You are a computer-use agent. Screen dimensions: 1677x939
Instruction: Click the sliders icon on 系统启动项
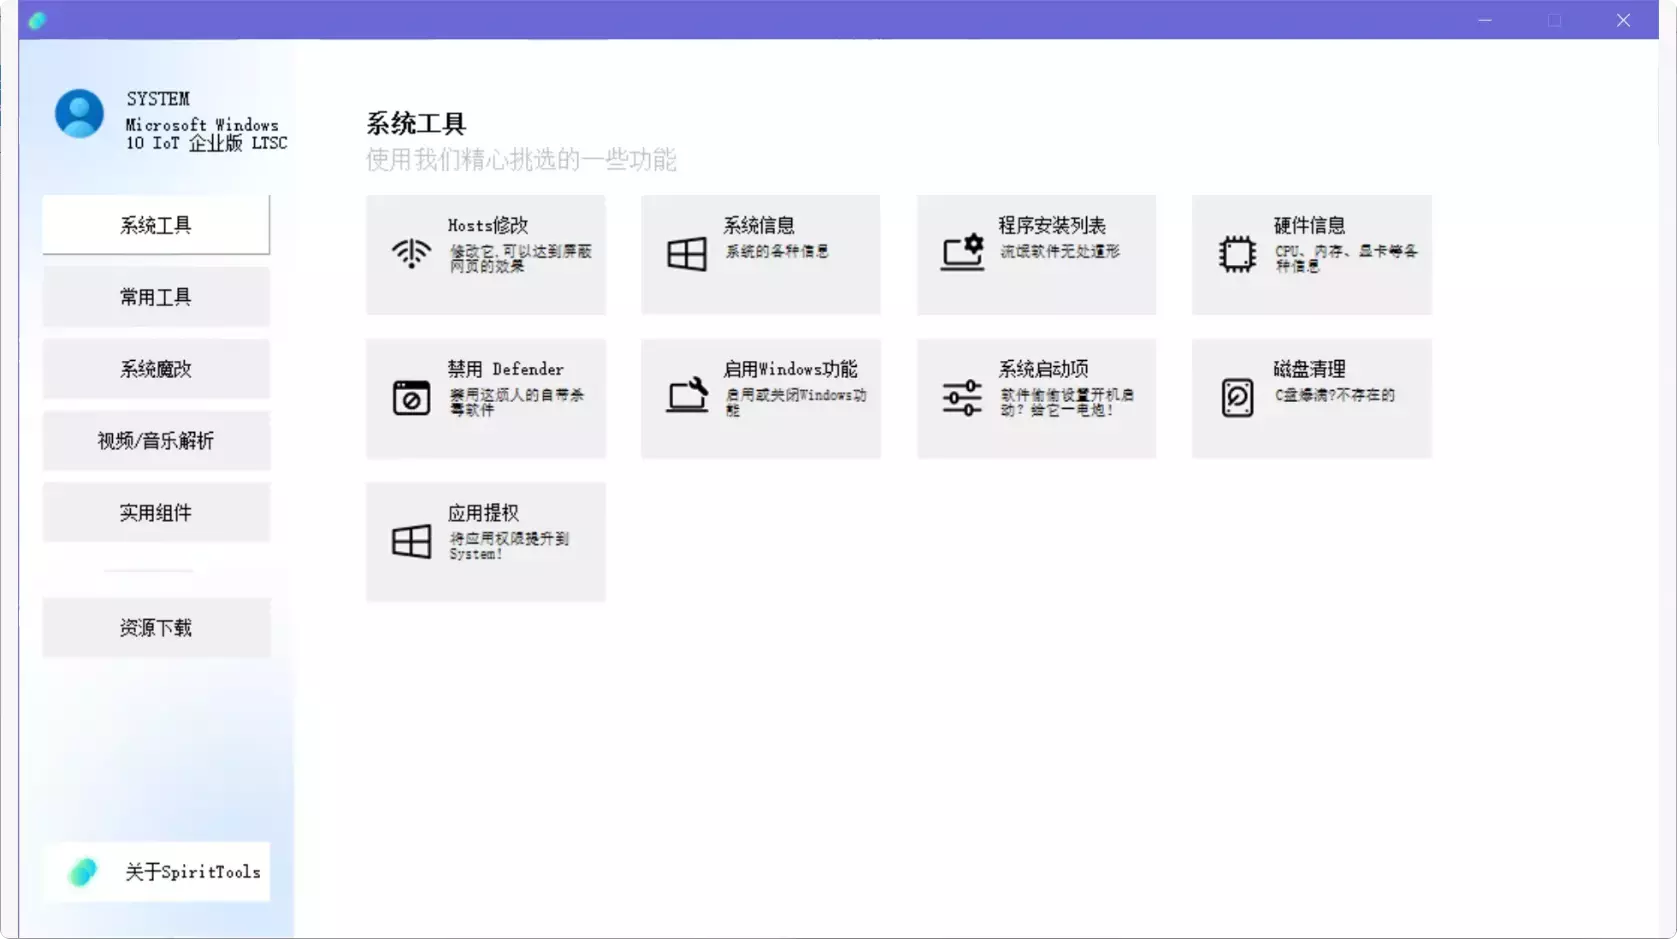(961, 397)
